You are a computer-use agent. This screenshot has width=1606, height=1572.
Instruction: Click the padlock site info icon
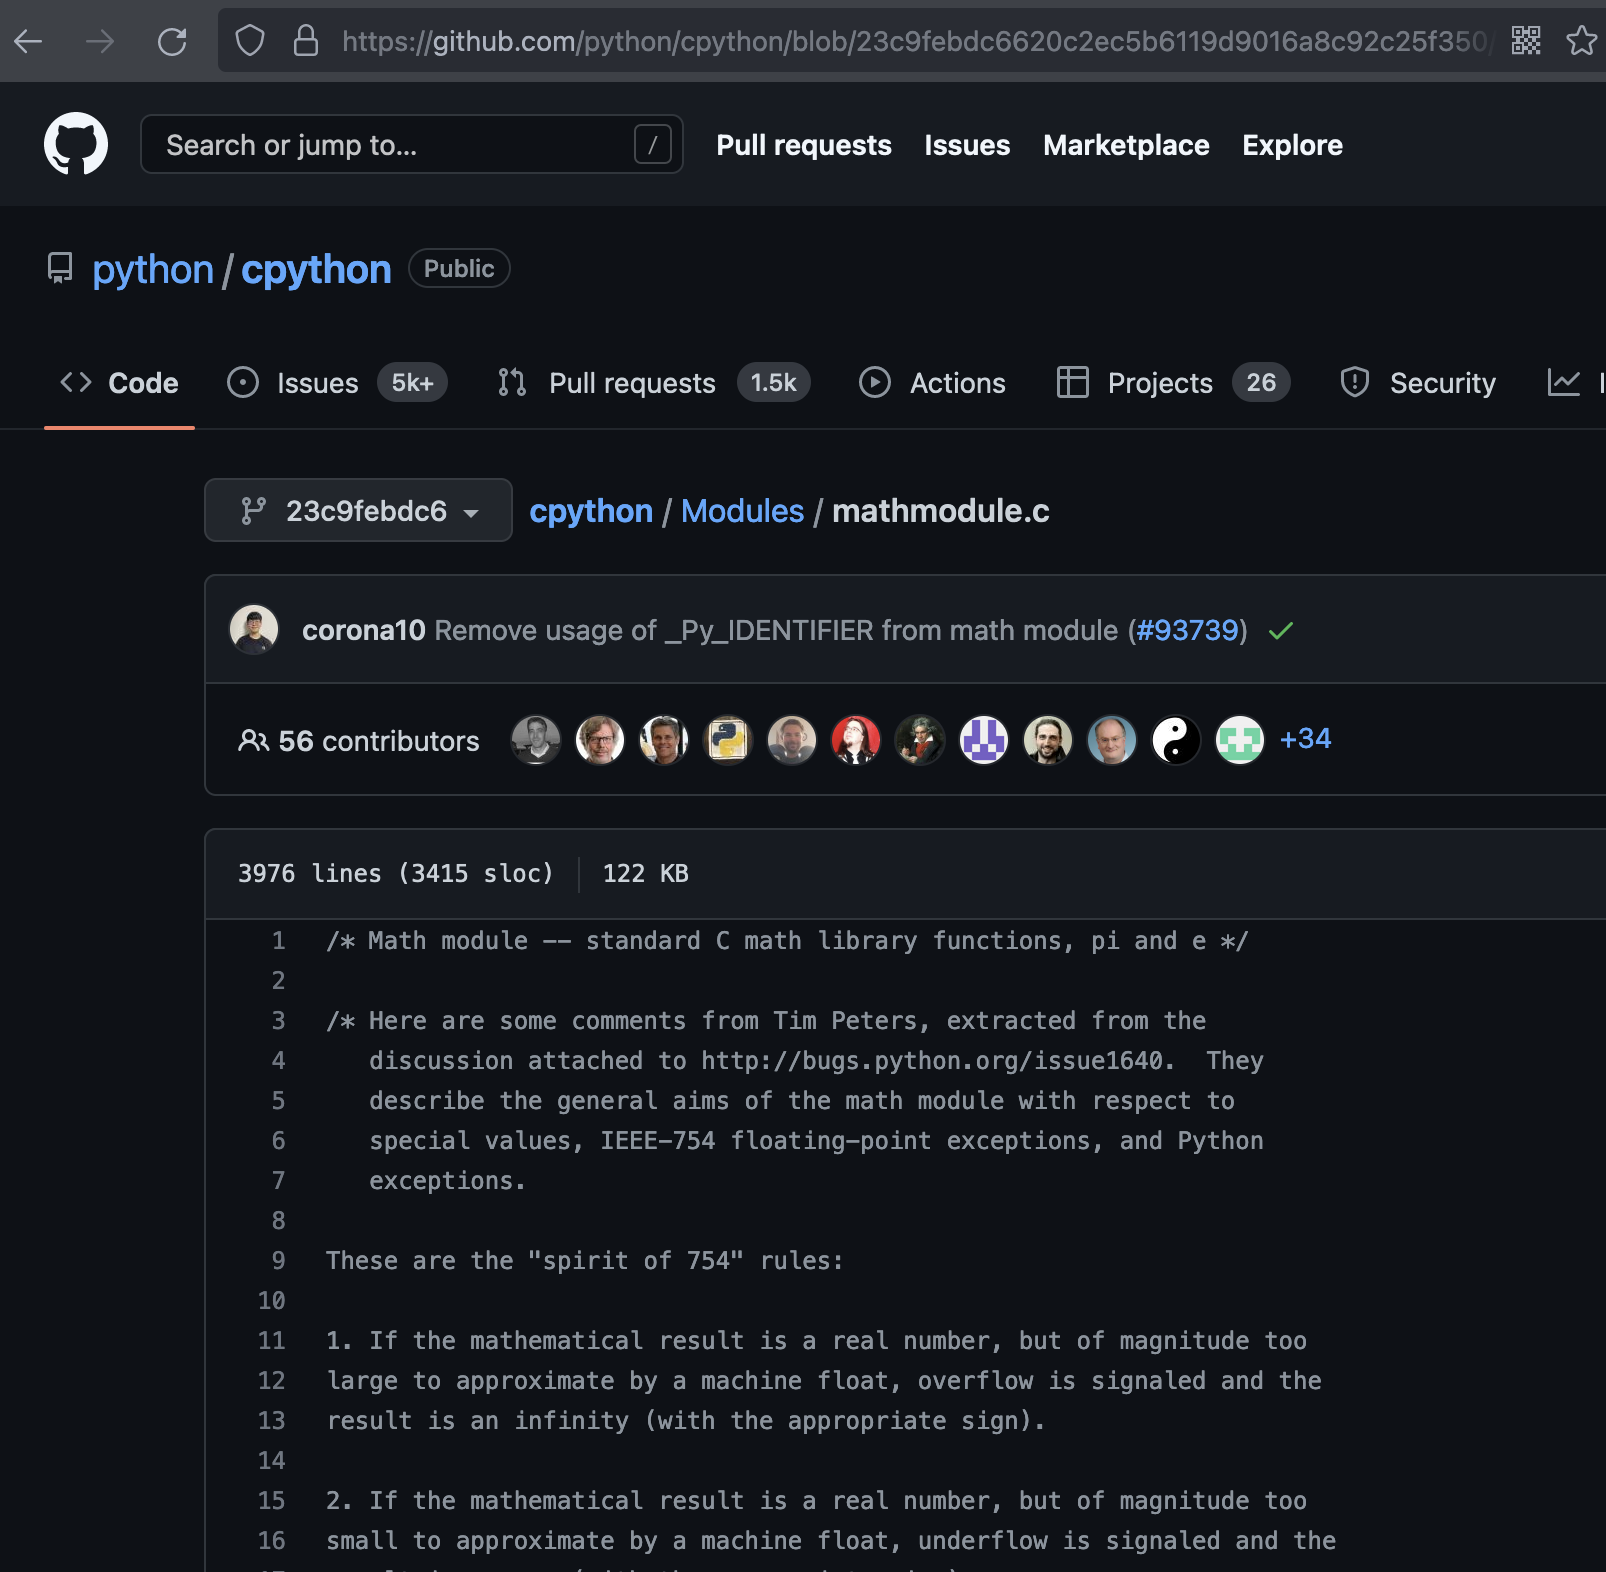[x=306, y=41]
